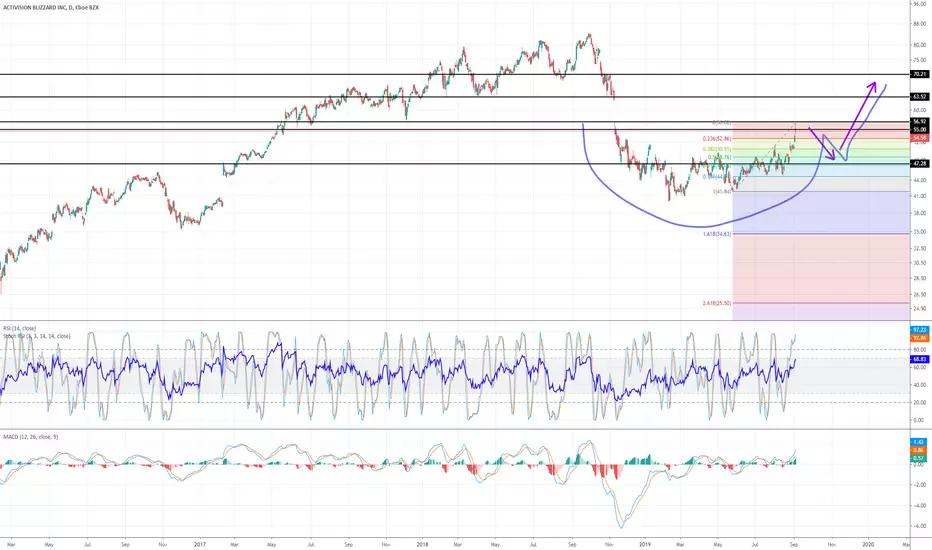The image size is (932, 550).
Task: Click the 70.21 price line label
Action: point(920,74)
